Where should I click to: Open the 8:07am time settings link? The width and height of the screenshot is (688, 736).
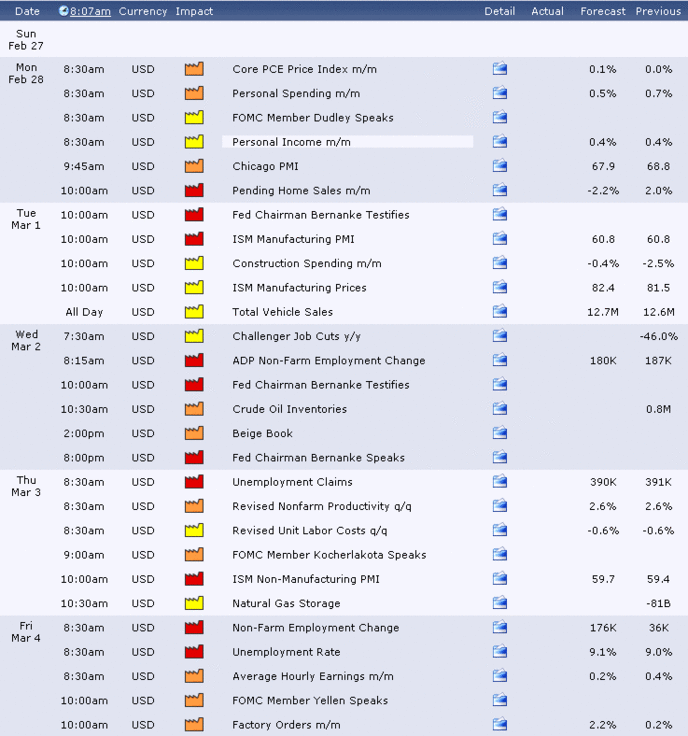(90, 11)
